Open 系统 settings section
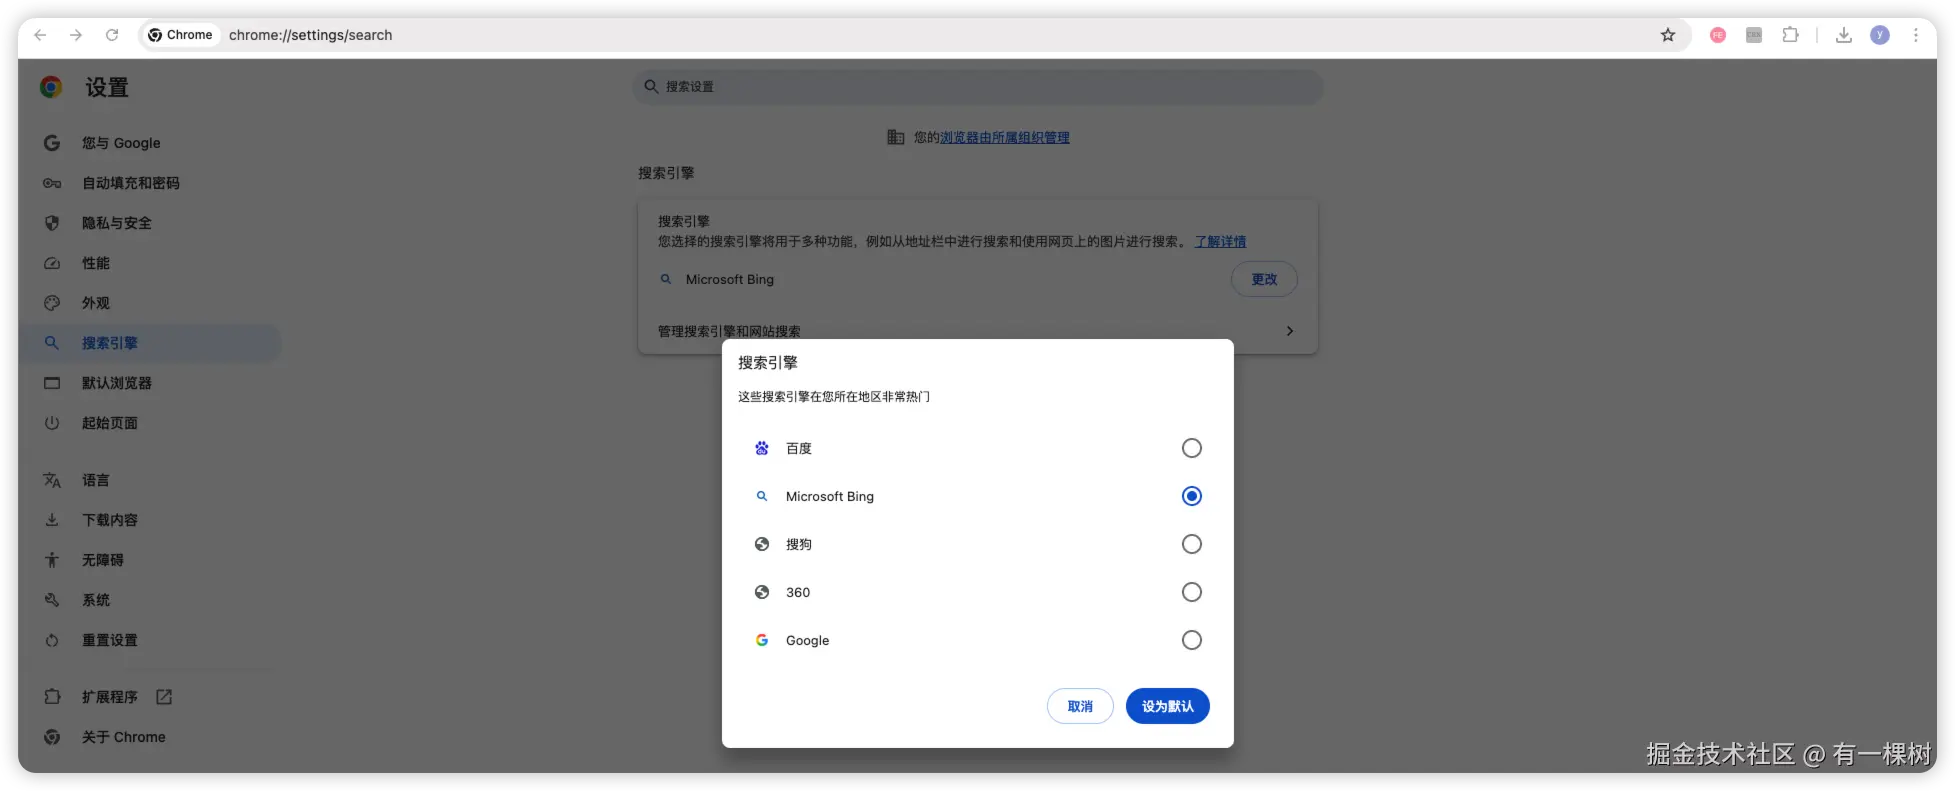 (x=150, y=600)
